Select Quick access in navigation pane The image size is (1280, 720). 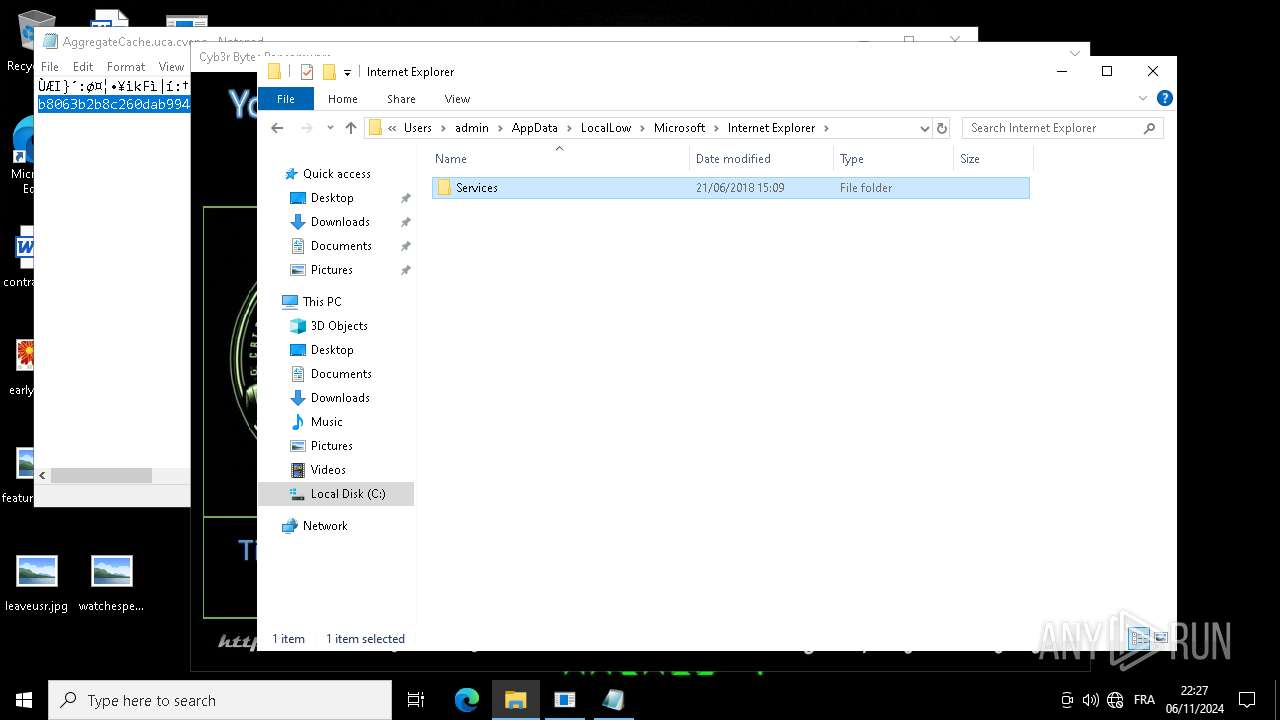(x=336, y=174)
